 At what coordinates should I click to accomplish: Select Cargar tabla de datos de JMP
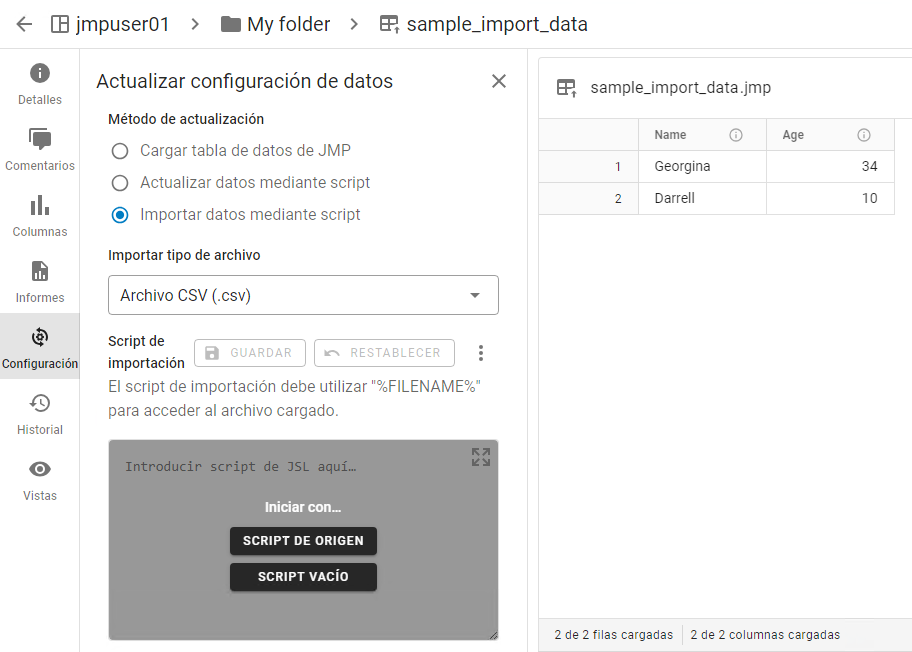tap(120, 151)
